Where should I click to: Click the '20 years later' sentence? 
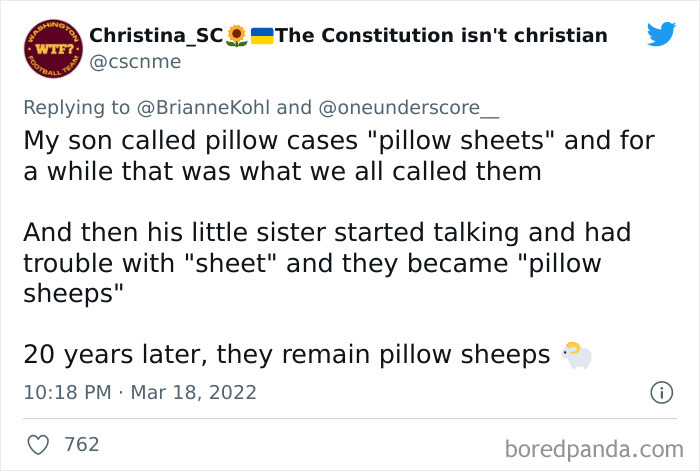[286, 355]
